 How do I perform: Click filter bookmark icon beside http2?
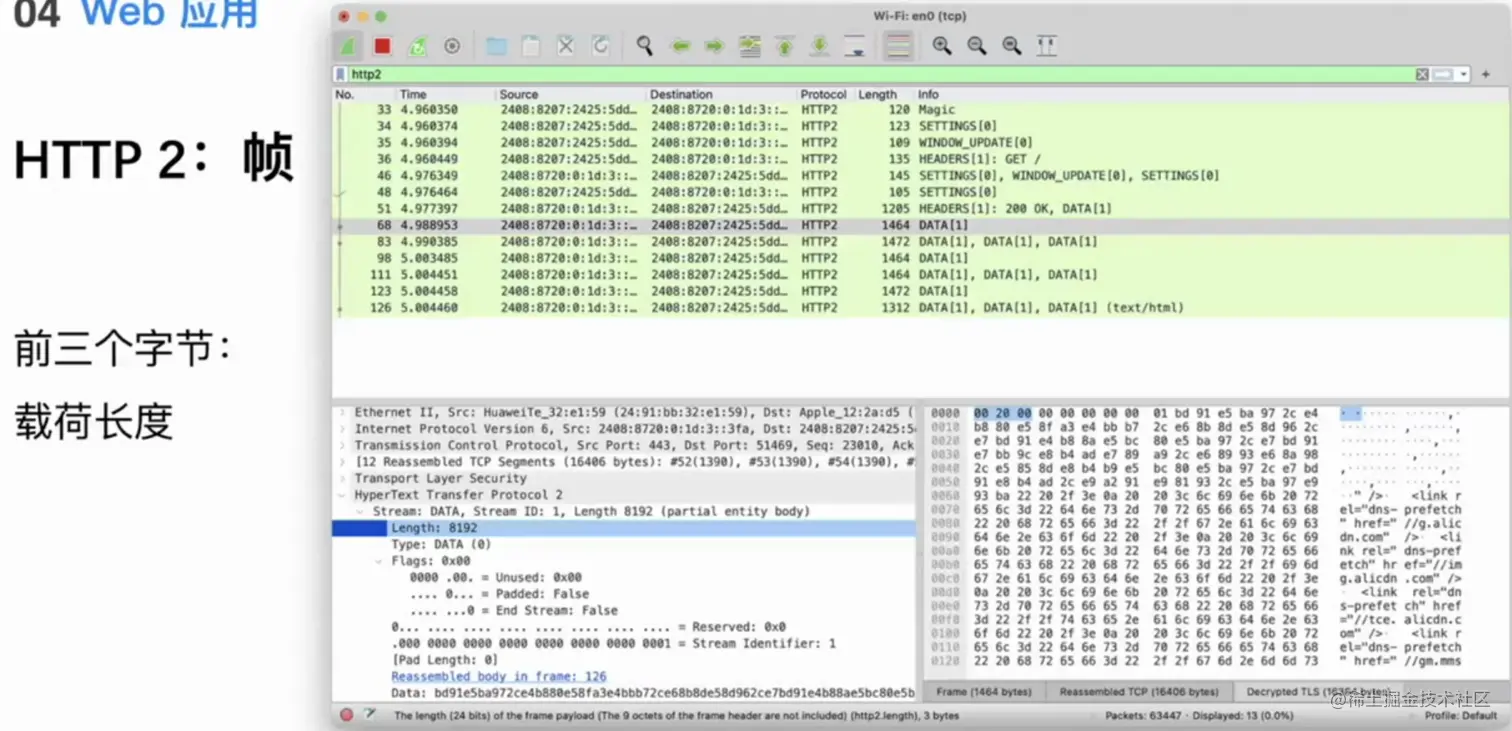click(x=341, y=74)
